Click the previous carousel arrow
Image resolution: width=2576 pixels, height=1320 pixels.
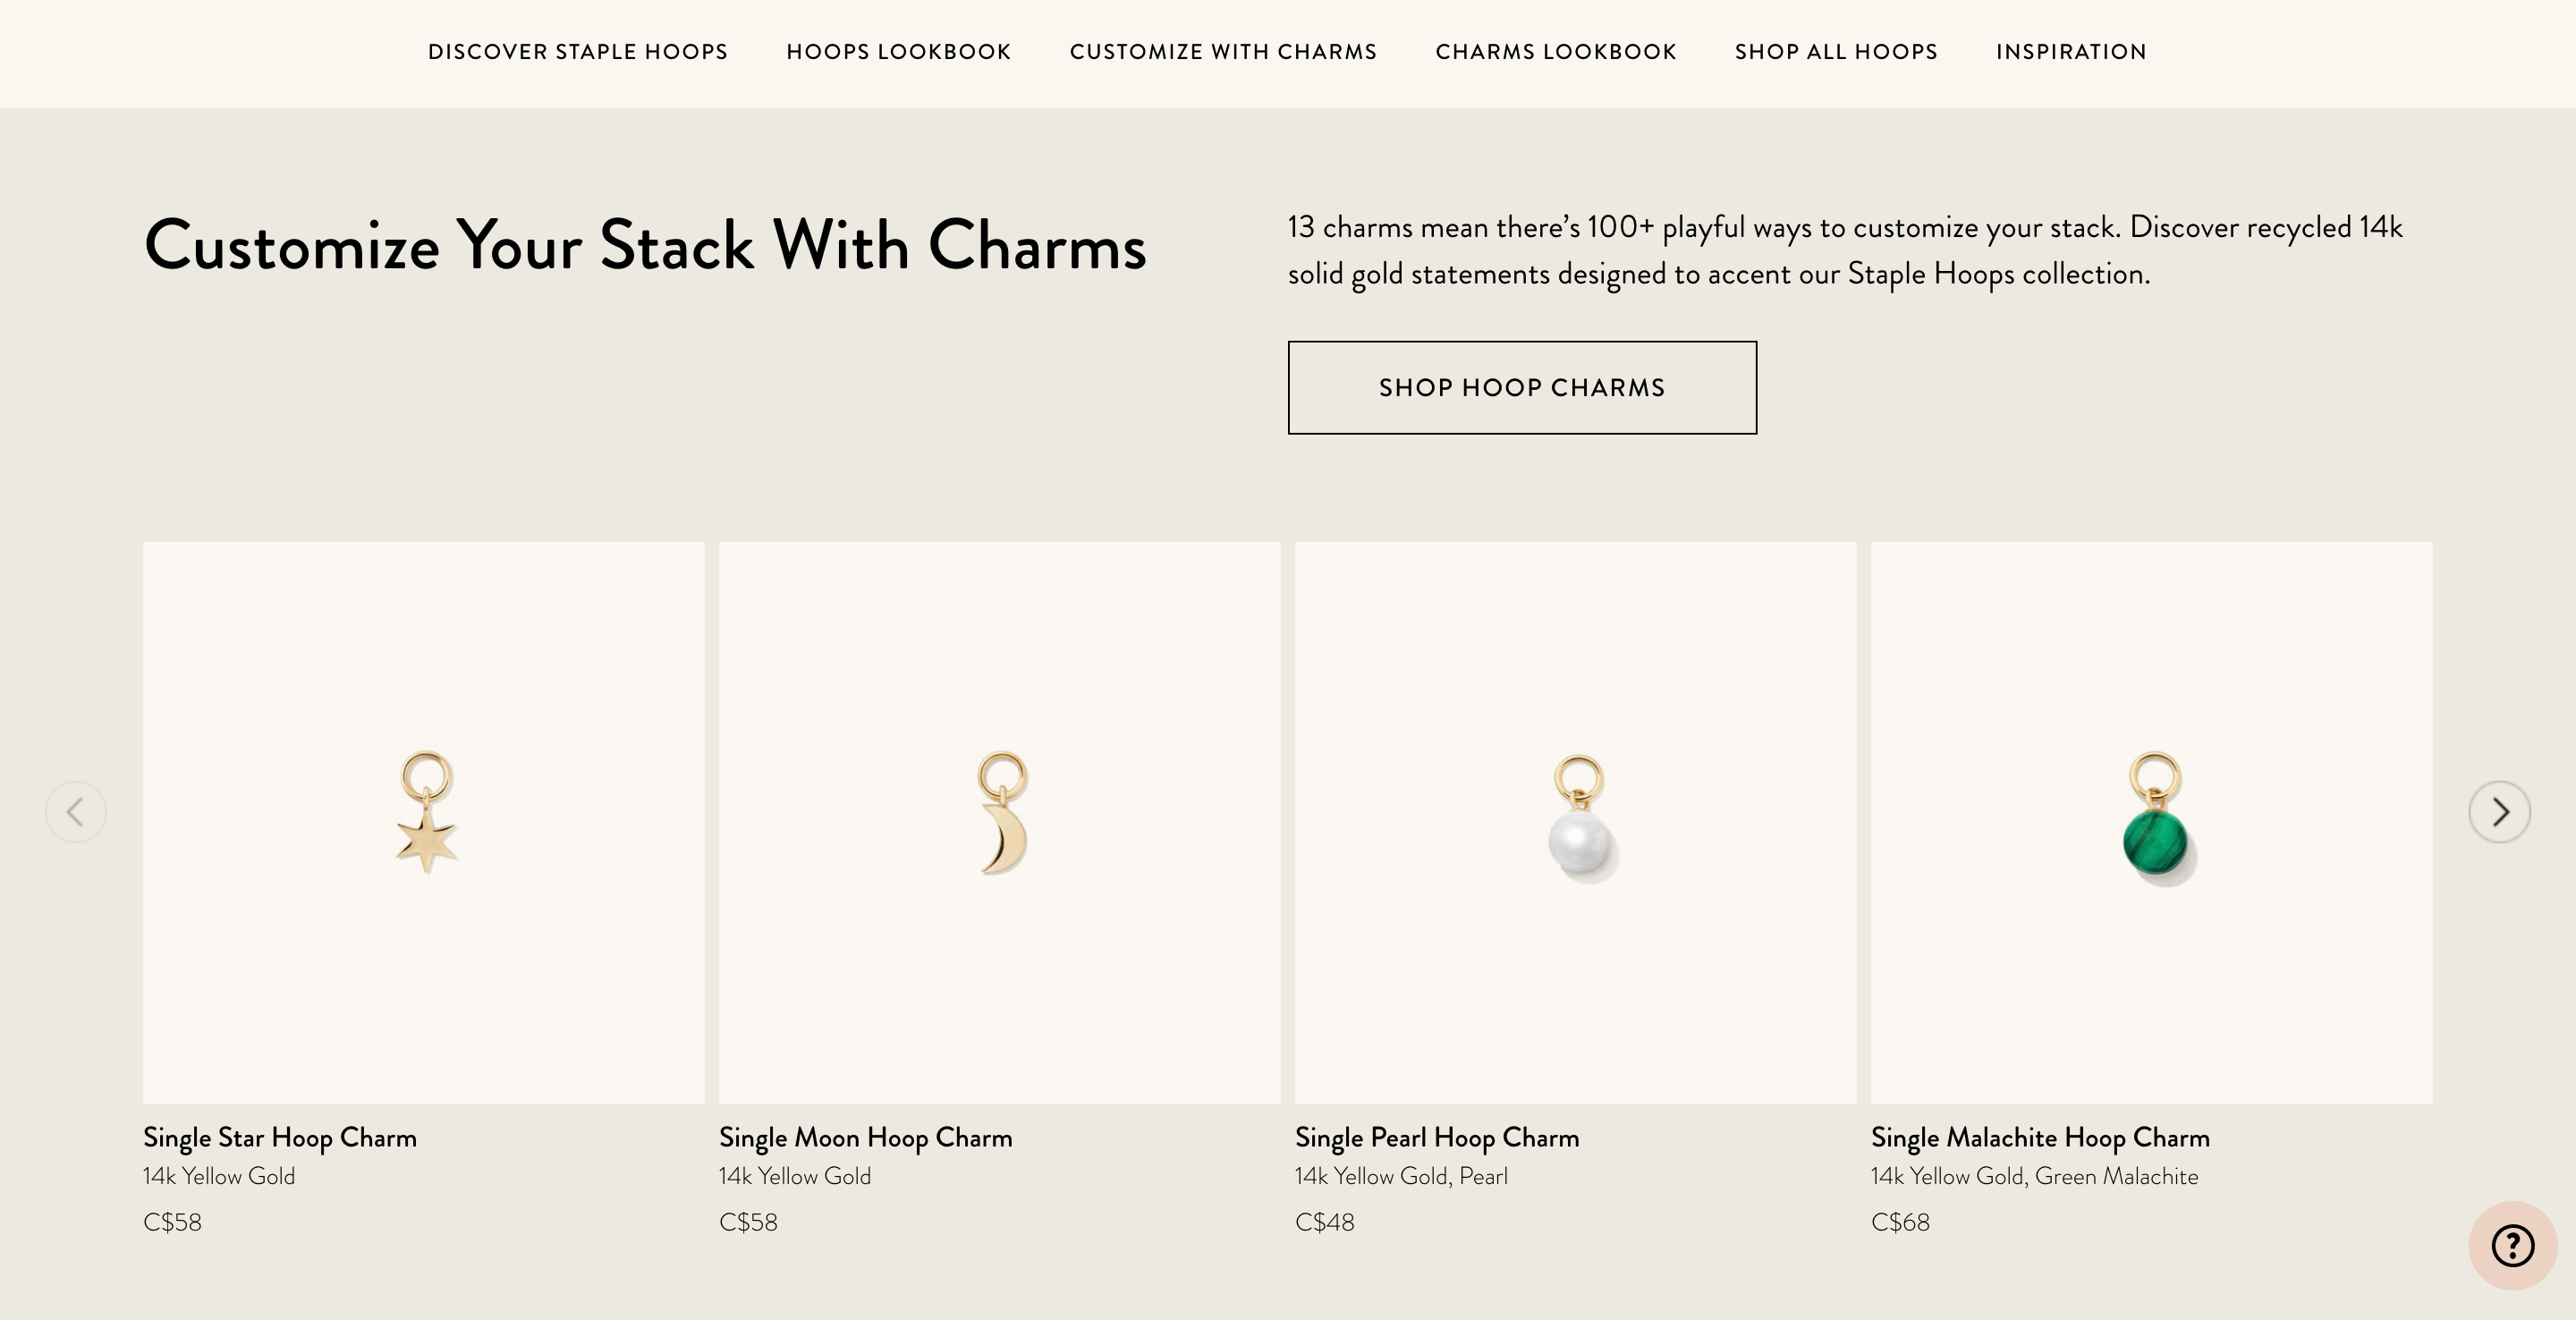pos(76,812)
